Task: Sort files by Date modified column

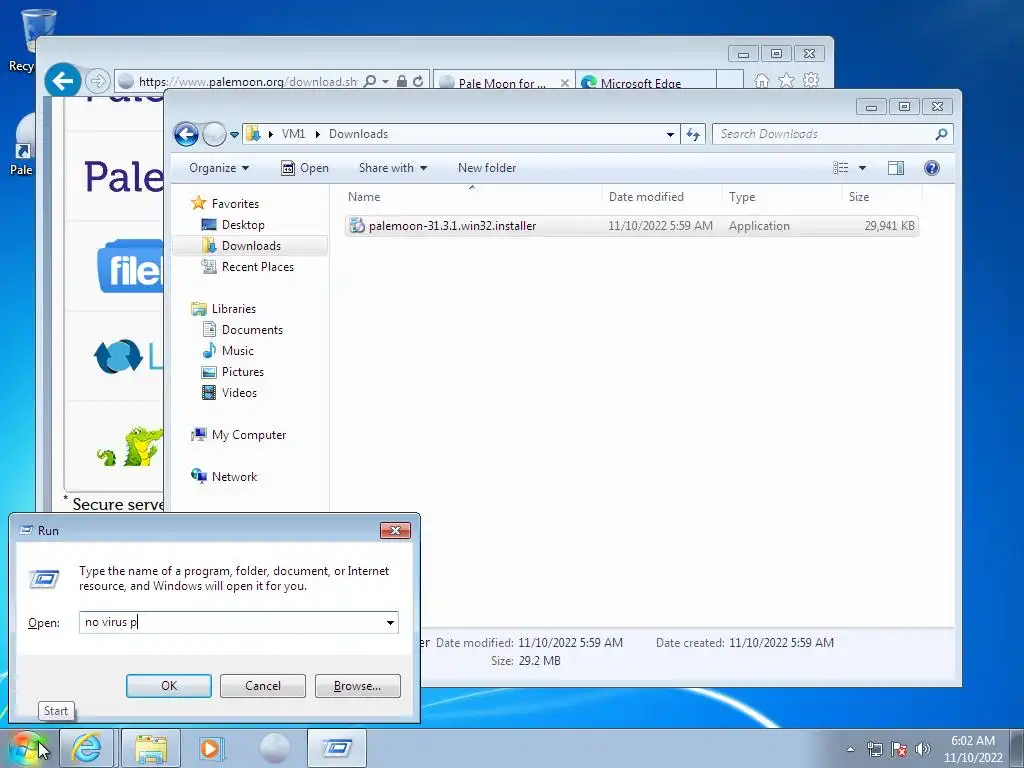Action: [662, 197]
